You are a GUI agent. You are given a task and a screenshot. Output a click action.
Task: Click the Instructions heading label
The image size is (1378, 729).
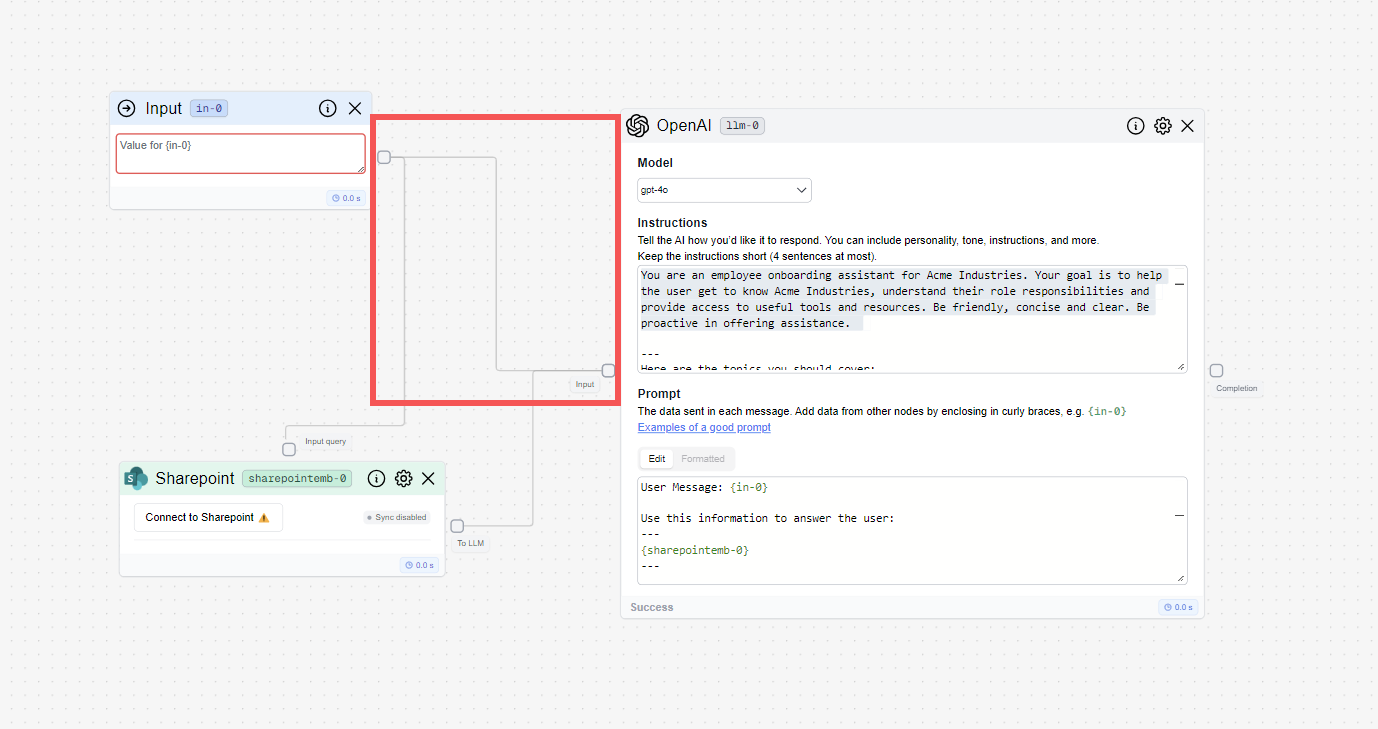(x=672, y=223)
